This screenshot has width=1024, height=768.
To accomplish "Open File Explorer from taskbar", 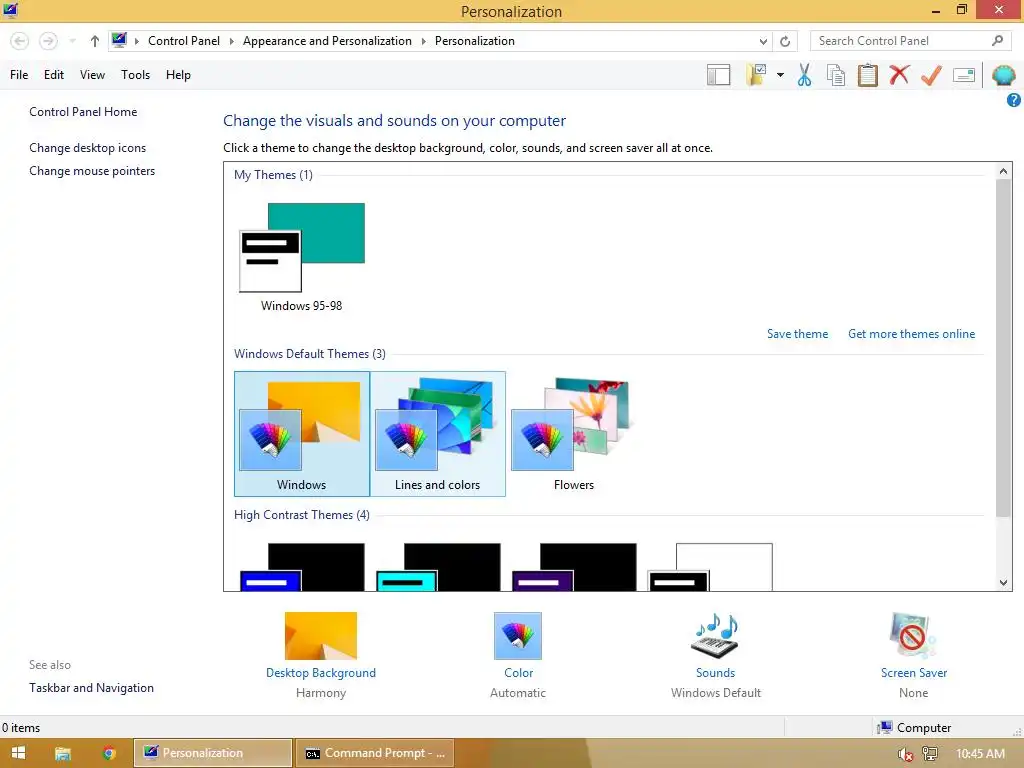I will [x=63, y=753].
